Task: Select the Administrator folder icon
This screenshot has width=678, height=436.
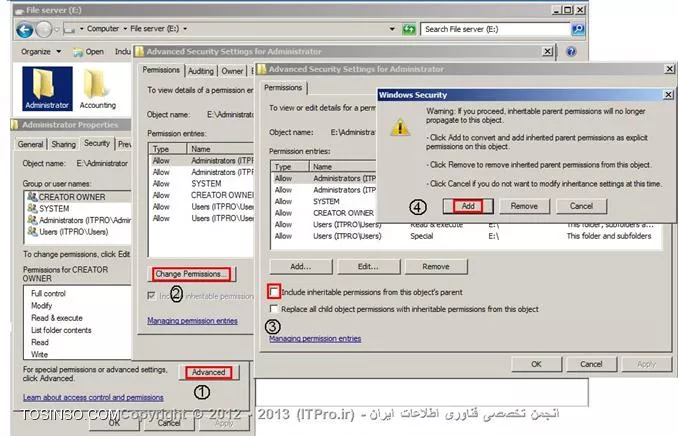Action: pyautogui.click(x=47, y=89)
